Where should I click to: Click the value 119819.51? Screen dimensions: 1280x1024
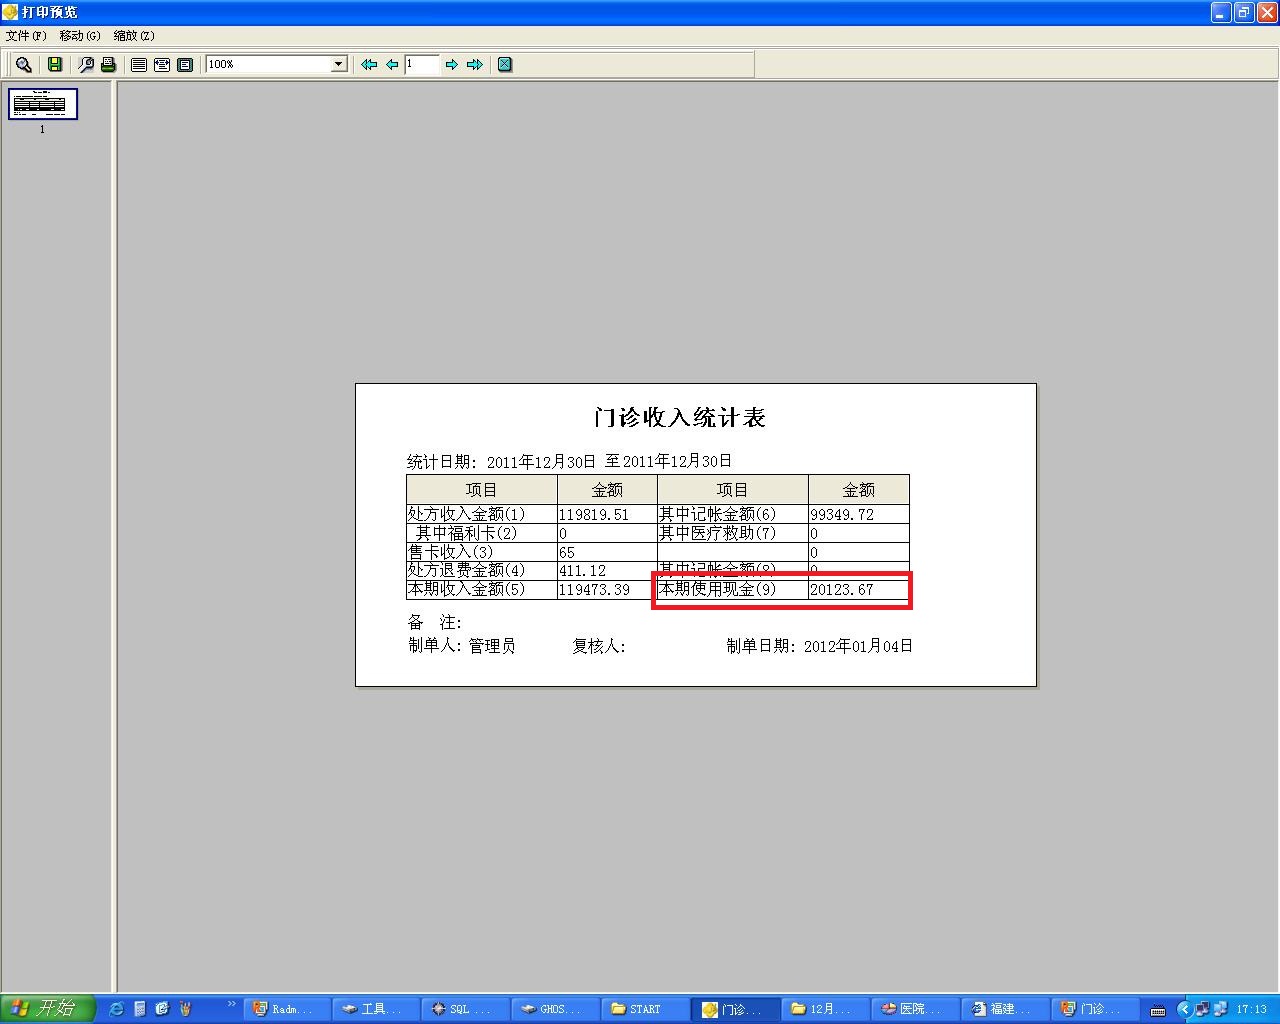594,515
